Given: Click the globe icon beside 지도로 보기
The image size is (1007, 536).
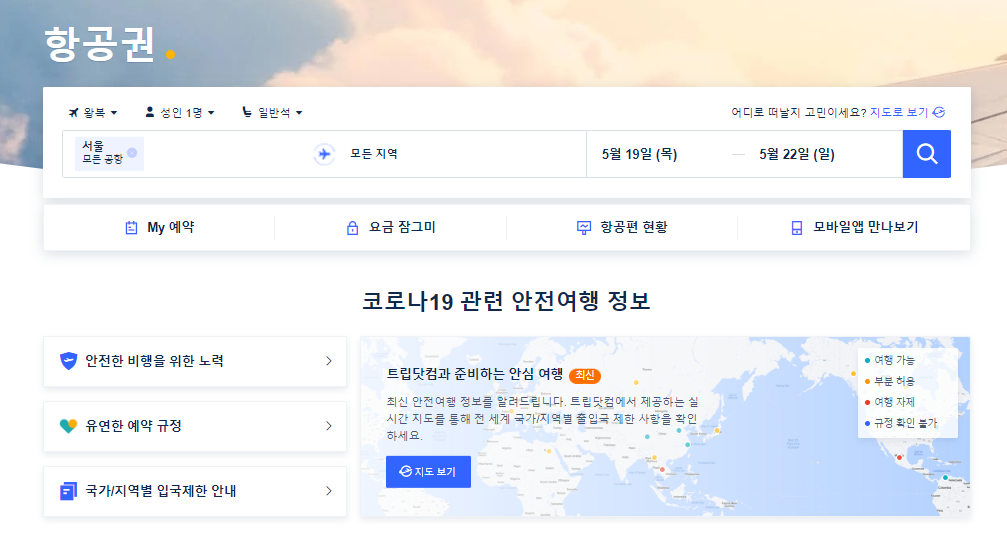Looking at the screenshot, I should [x=939, y=112].
